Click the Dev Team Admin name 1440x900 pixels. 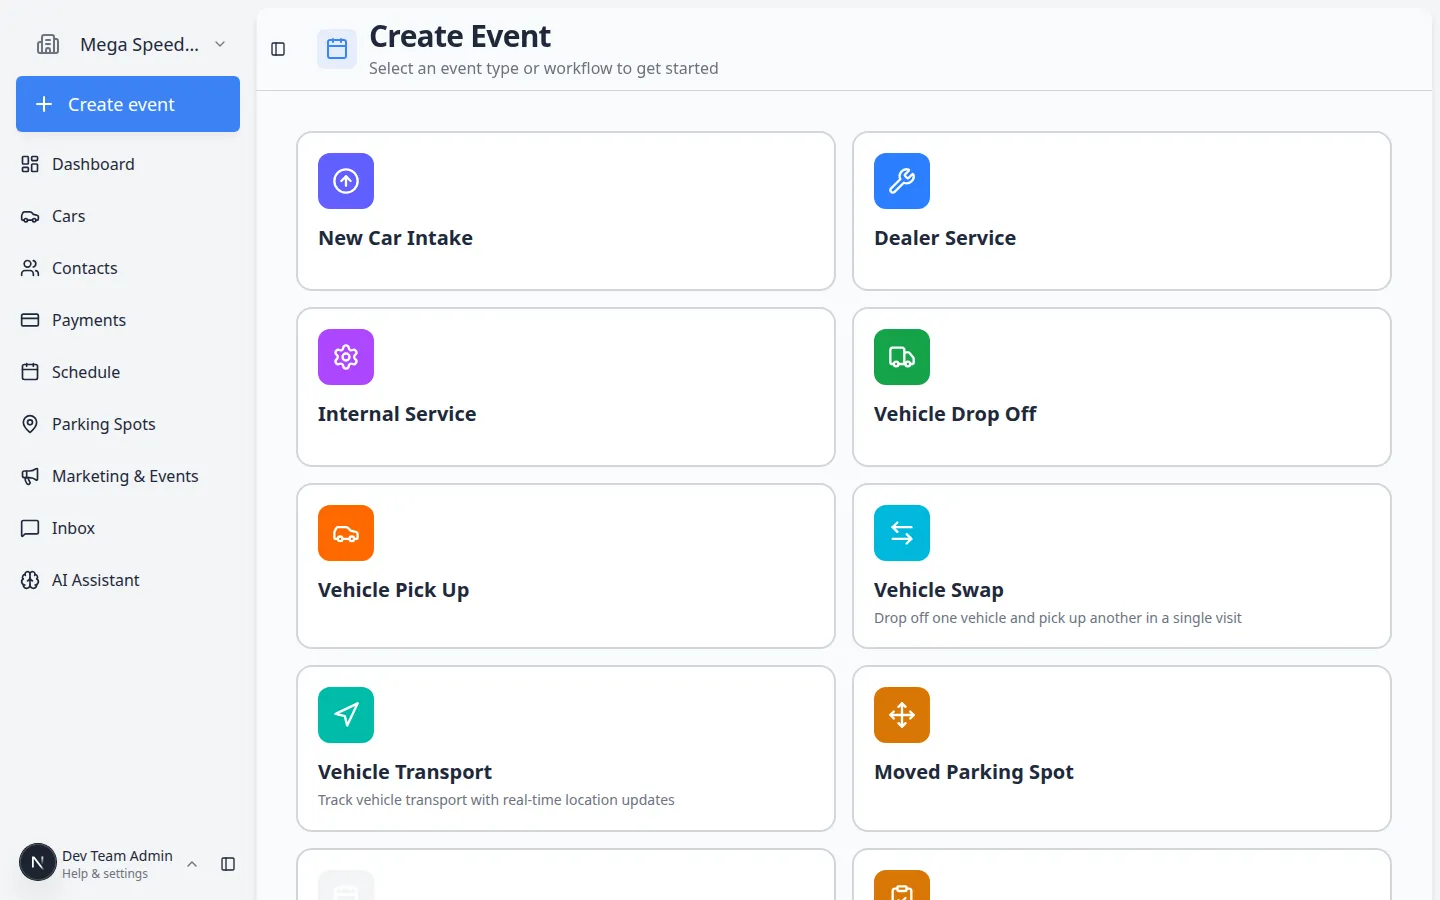click(117, 856)
